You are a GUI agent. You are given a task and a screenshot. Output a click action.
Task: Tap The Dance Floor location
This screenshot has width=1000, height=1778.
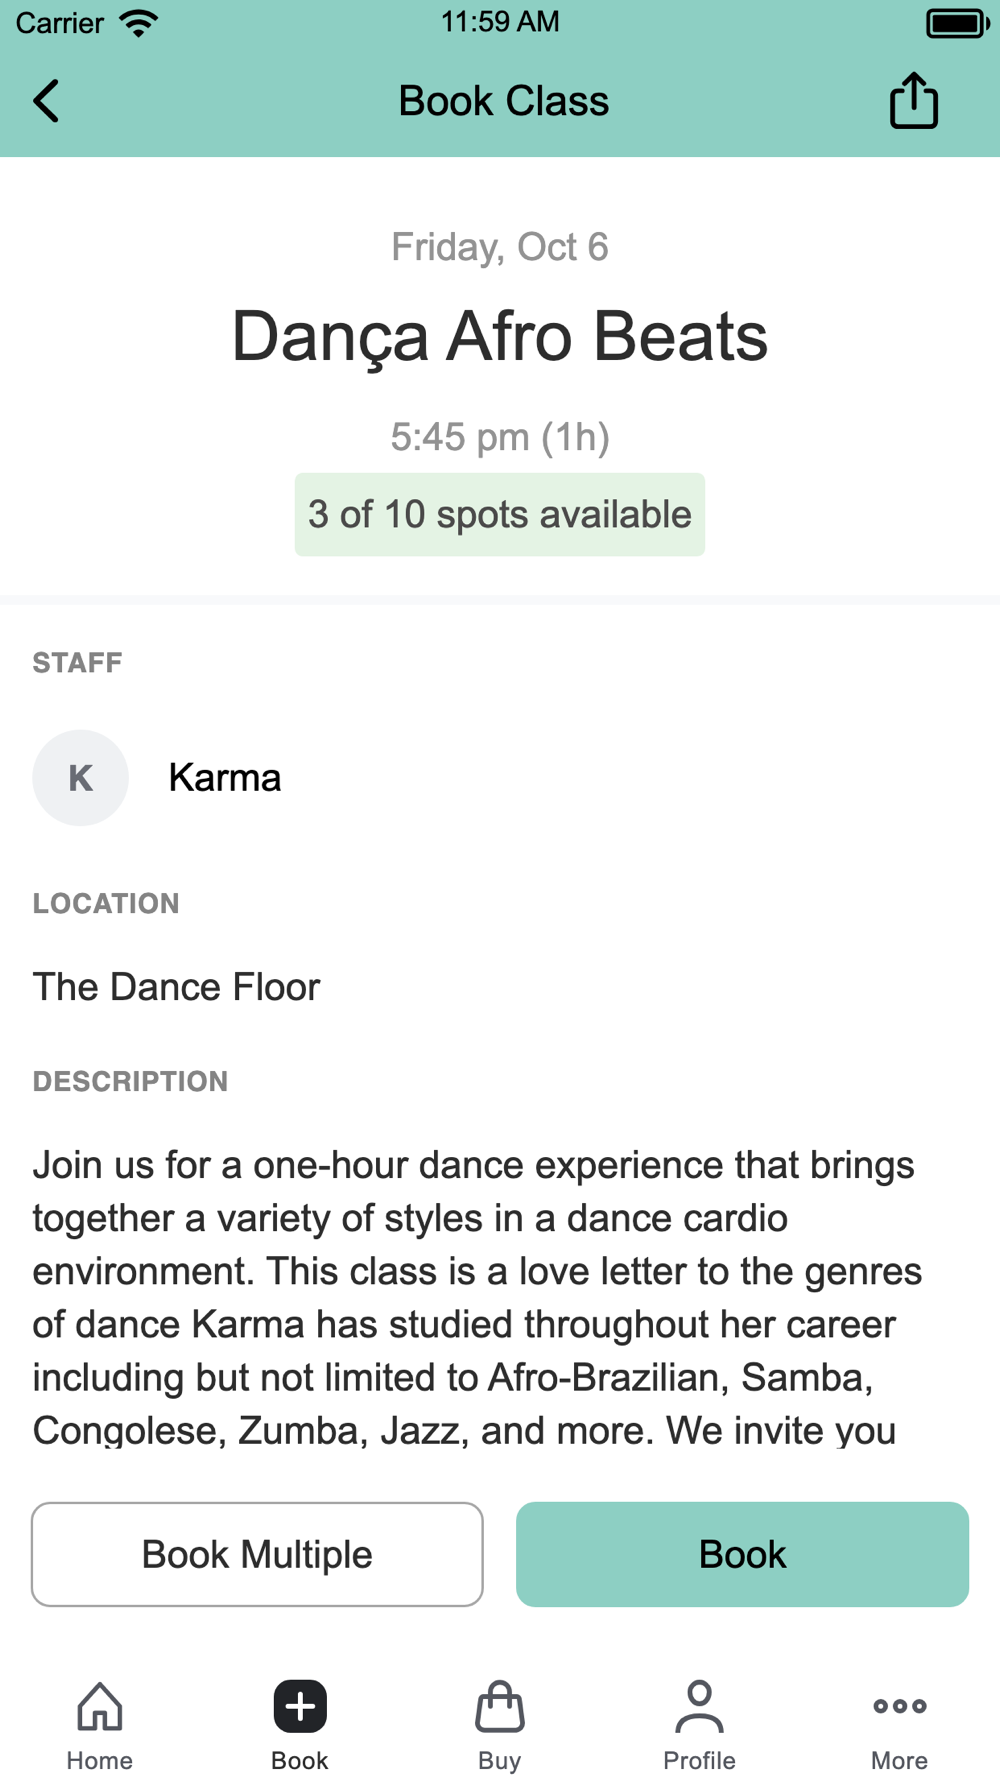coord(176,987)
